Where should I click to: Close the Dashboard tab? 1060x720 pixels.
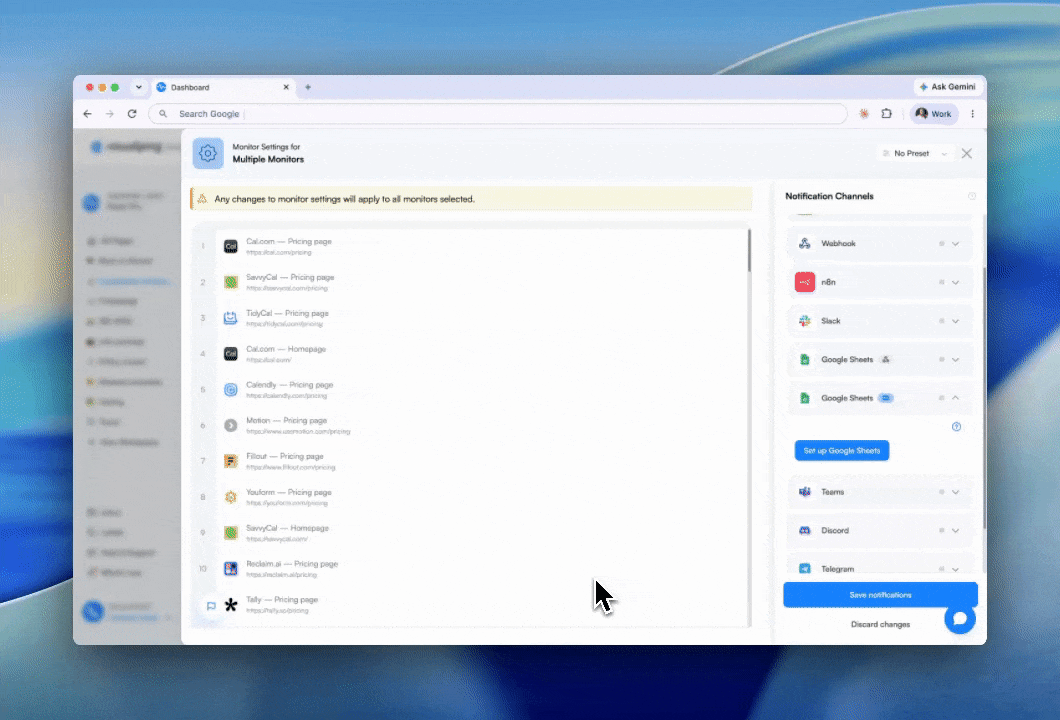[286, 87]
